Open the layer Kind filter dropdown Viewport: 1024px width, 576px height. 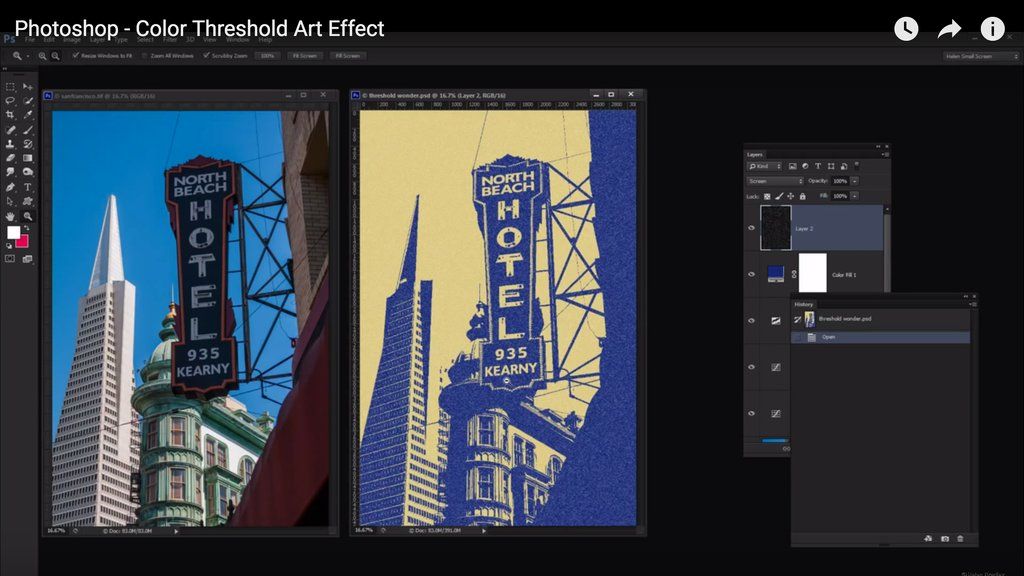coord(765,166)
